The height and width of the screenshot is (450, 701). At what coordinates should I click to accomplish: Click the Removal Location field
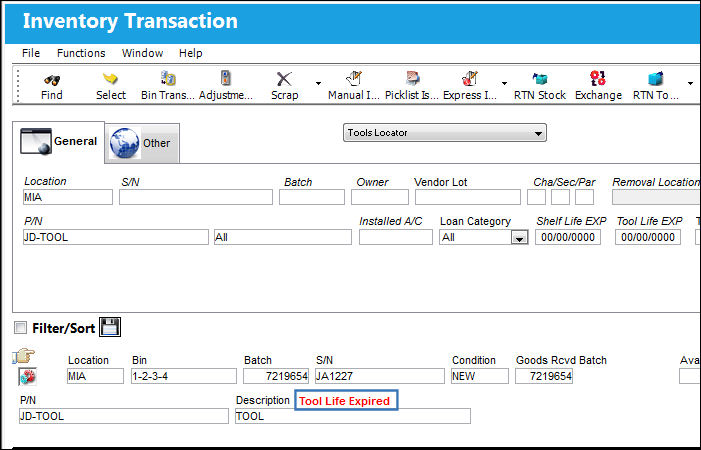(x=656, y=197)
